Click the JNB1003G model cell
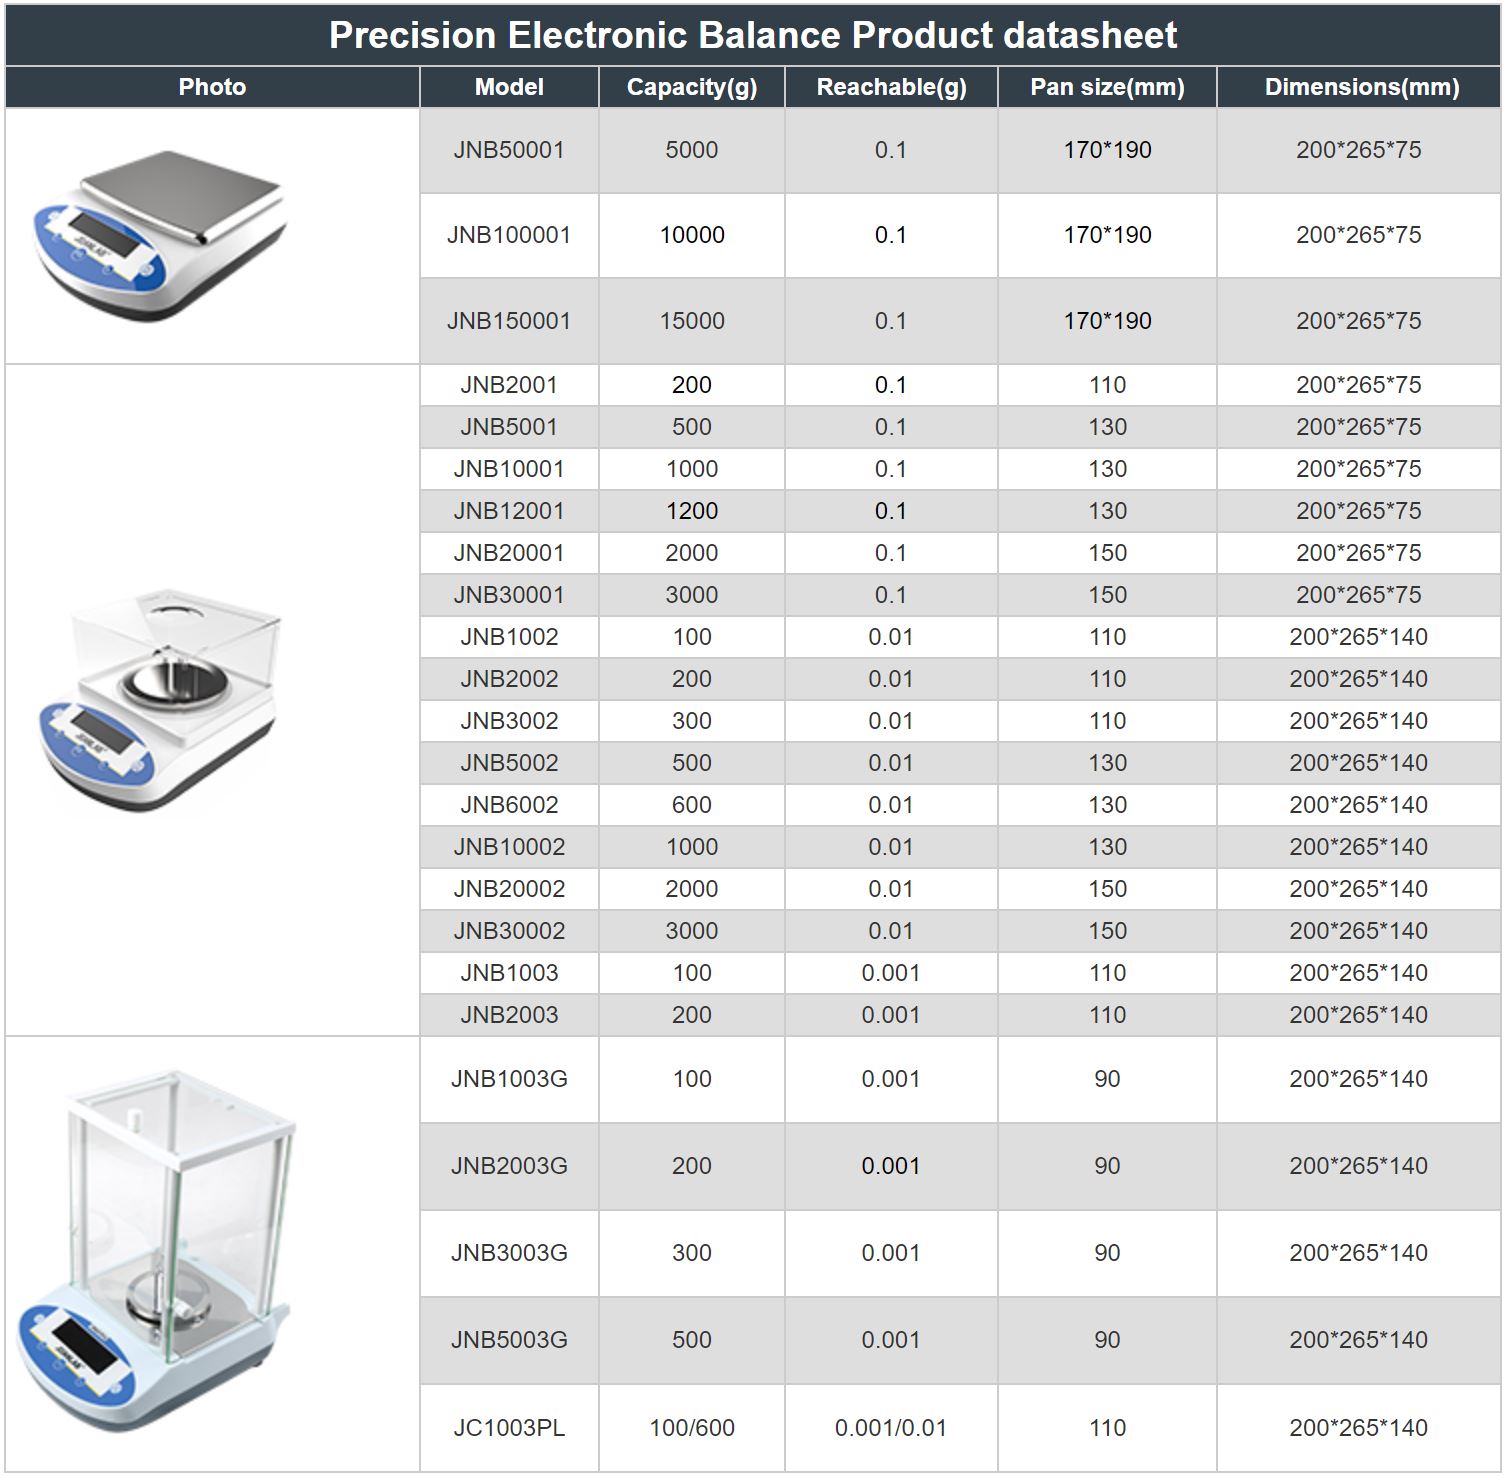Viewport: 1507px width, 1476px height. pyautogui.click(x=509, y=1079)
